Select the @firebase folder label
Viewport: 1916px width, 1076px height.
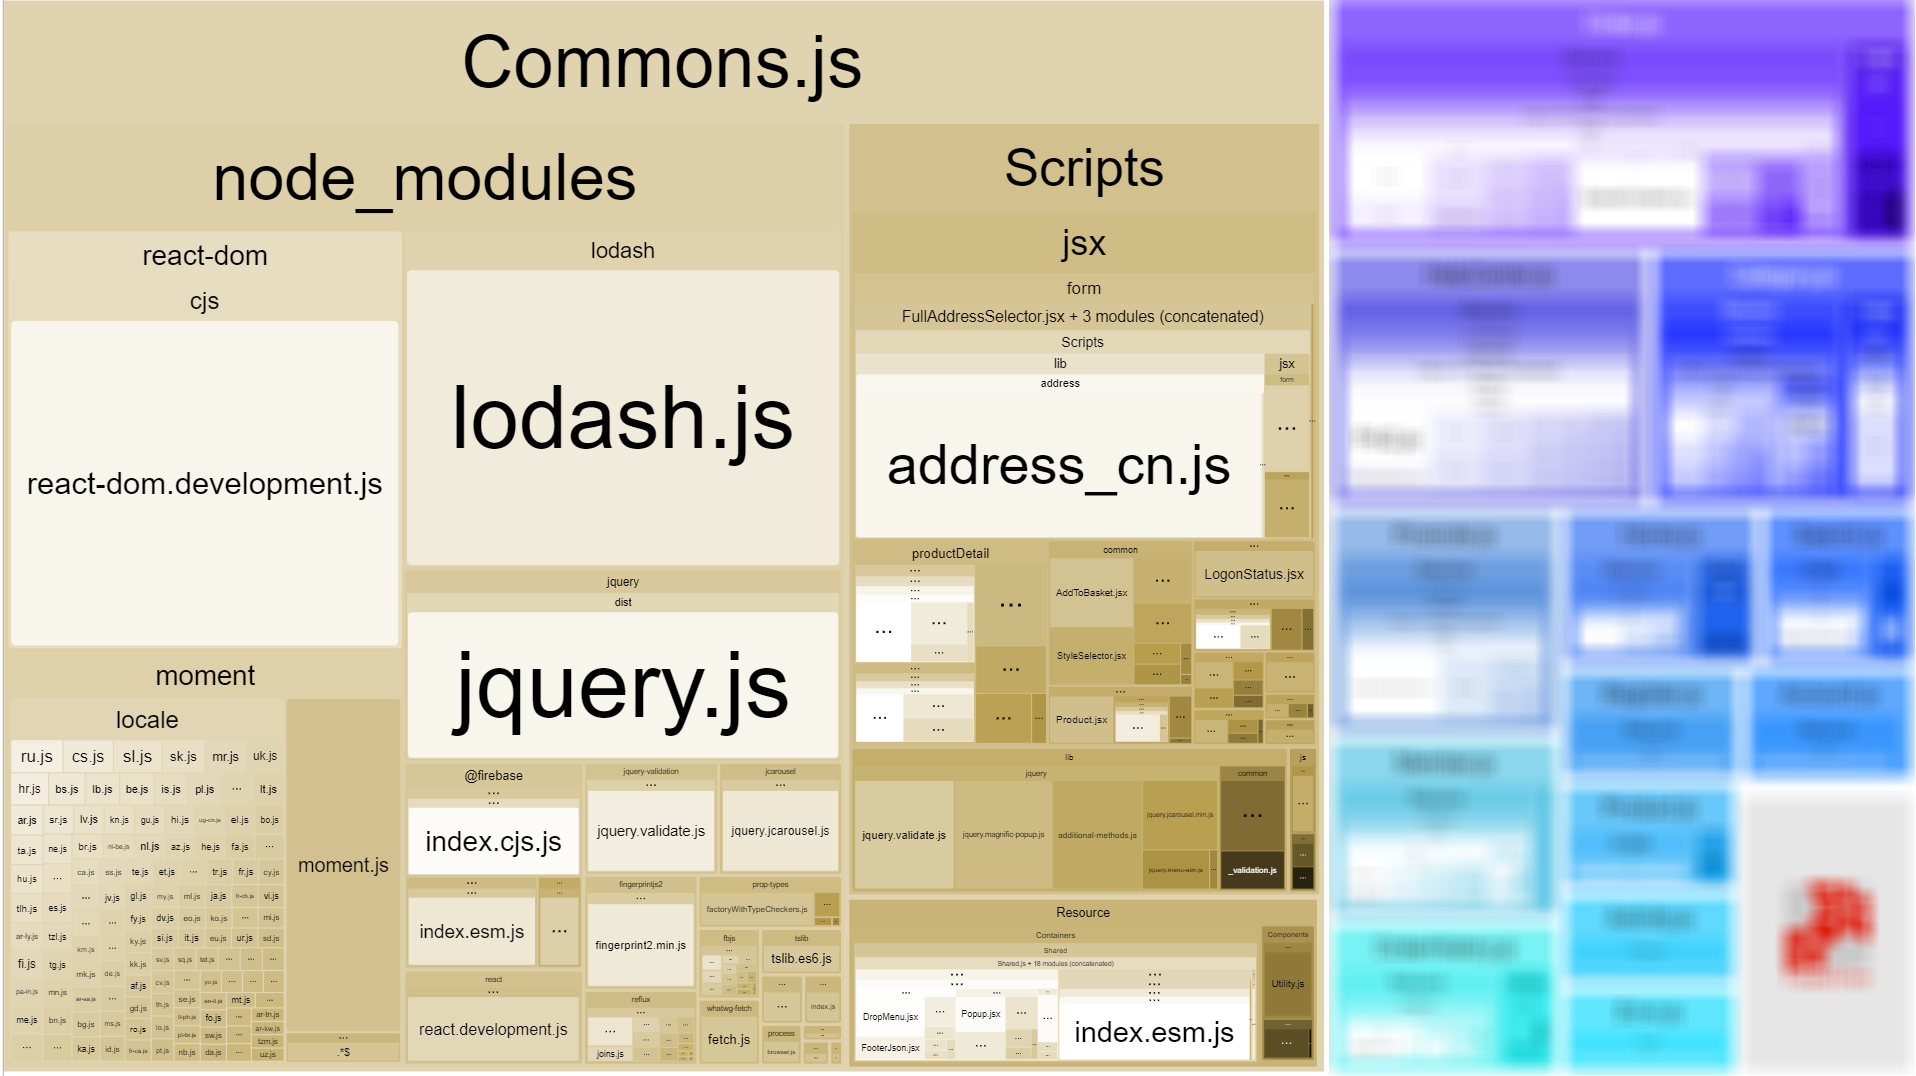pyautogui.click(x=493, y=776)
